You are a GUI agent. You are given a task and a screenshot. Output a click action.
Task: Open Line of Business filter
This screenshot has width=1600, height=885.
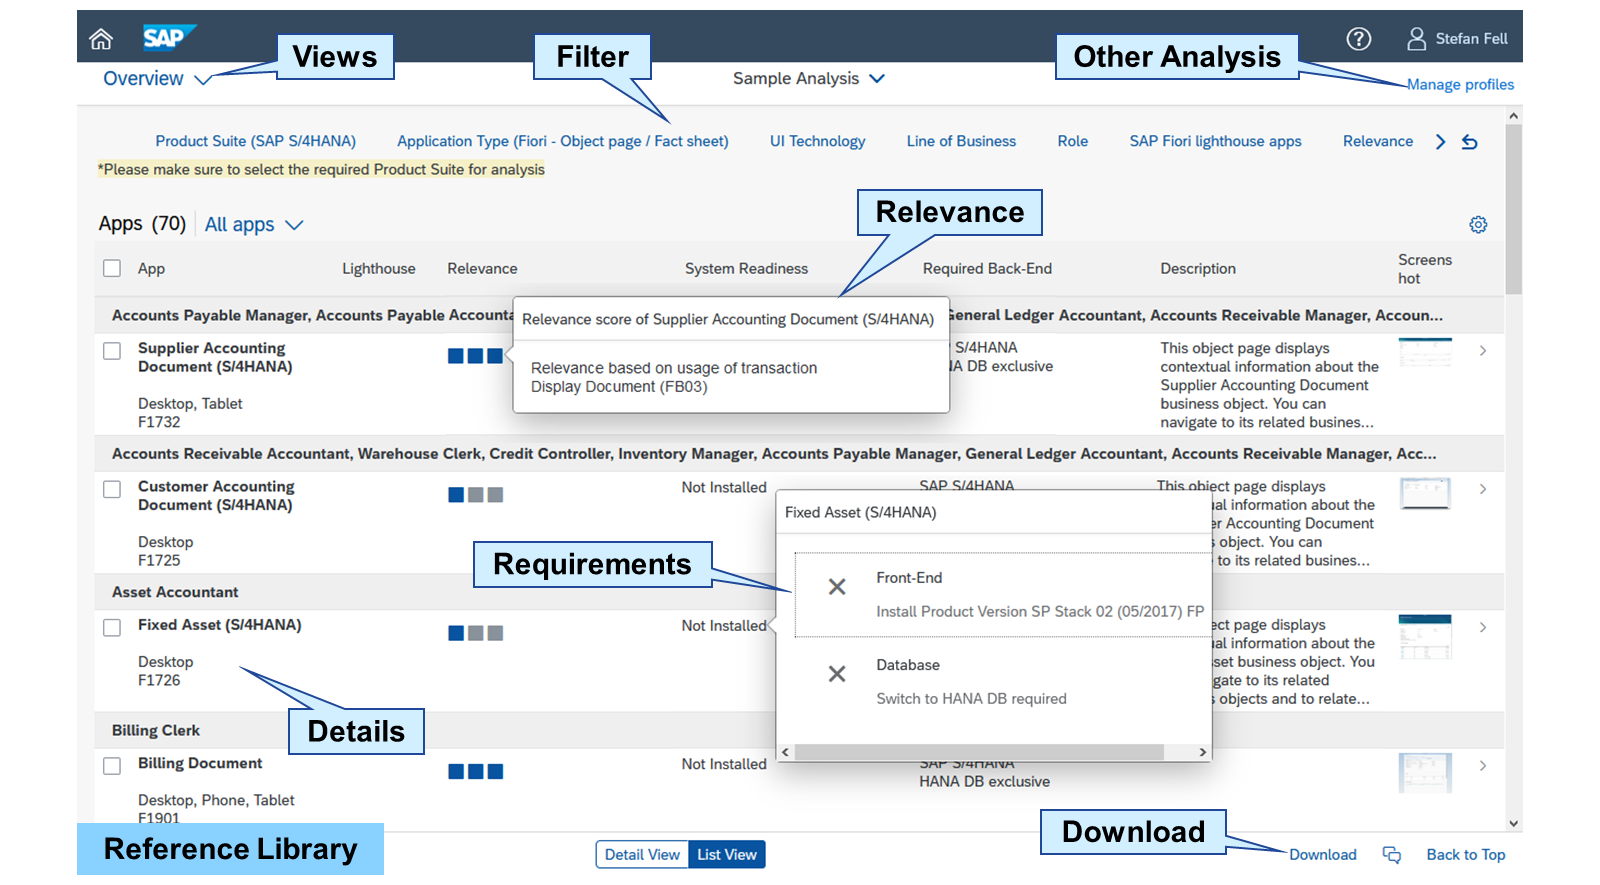pyautogui.click(x=961, y=142)
